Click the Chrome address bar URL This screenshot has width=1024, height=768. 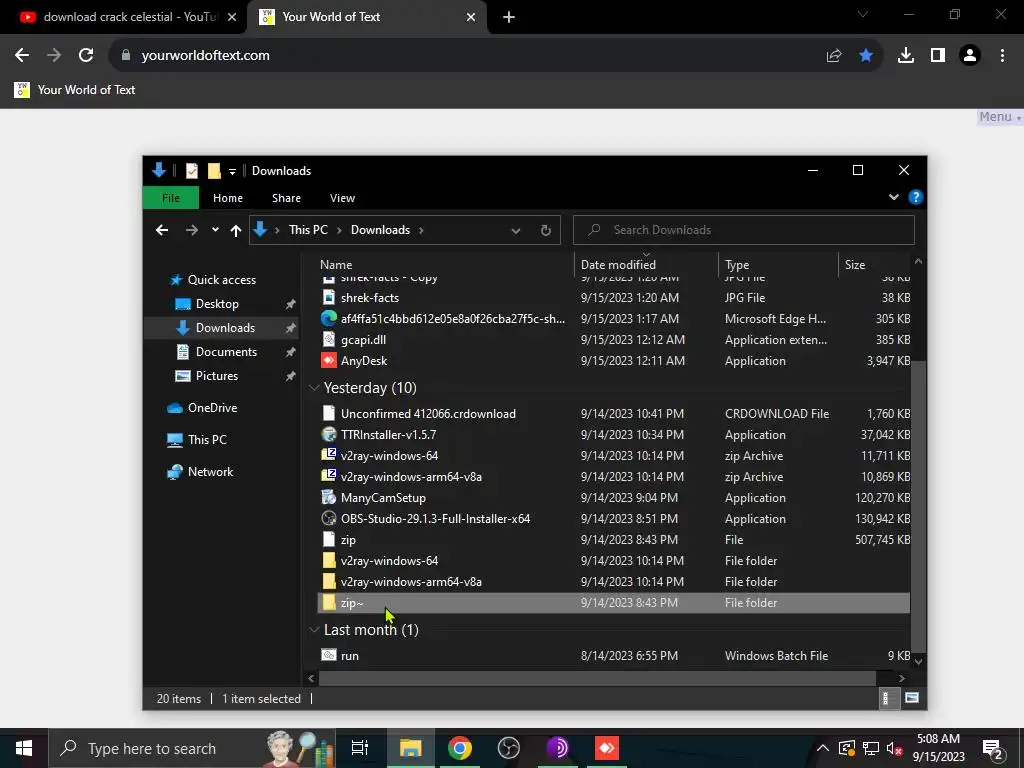[206, 56]
